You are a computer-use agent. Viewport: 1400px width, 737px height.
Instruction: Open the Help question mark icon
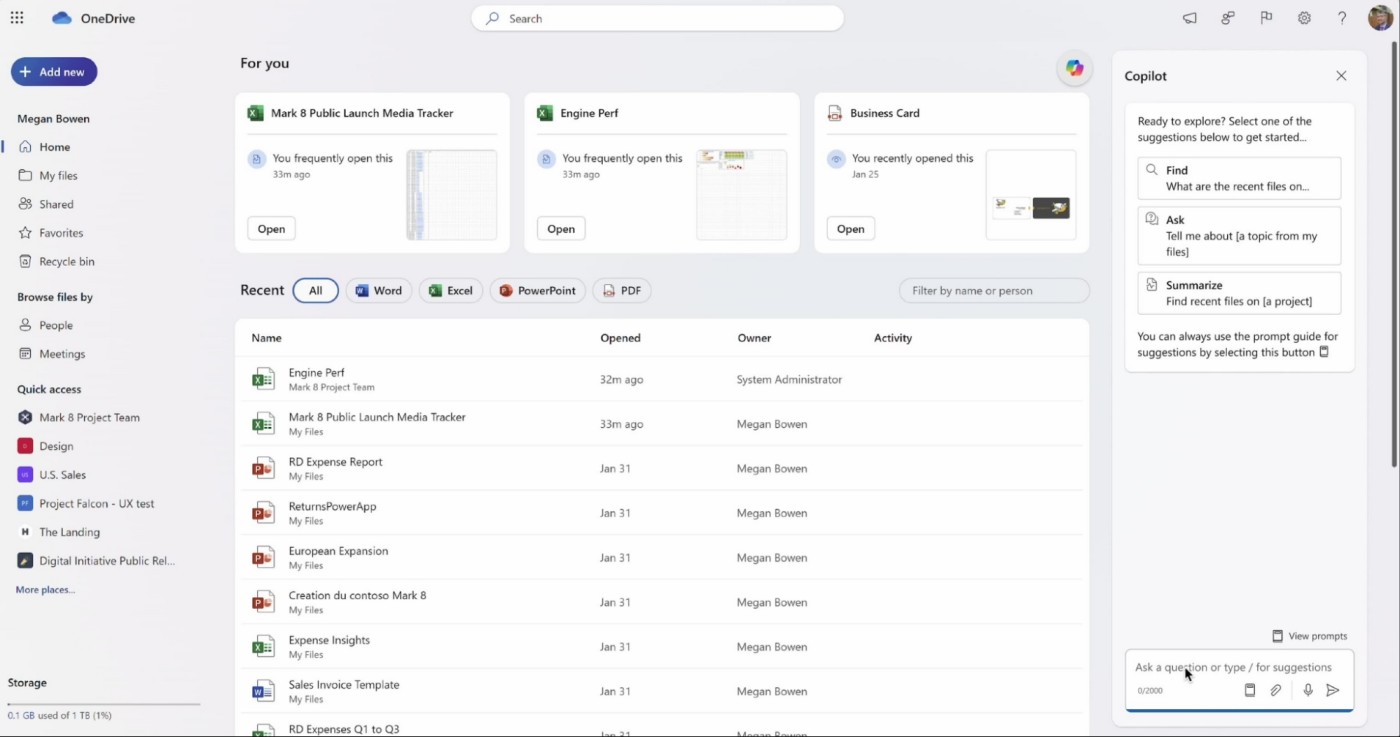pyautogui.click(x=1342, y=18)
